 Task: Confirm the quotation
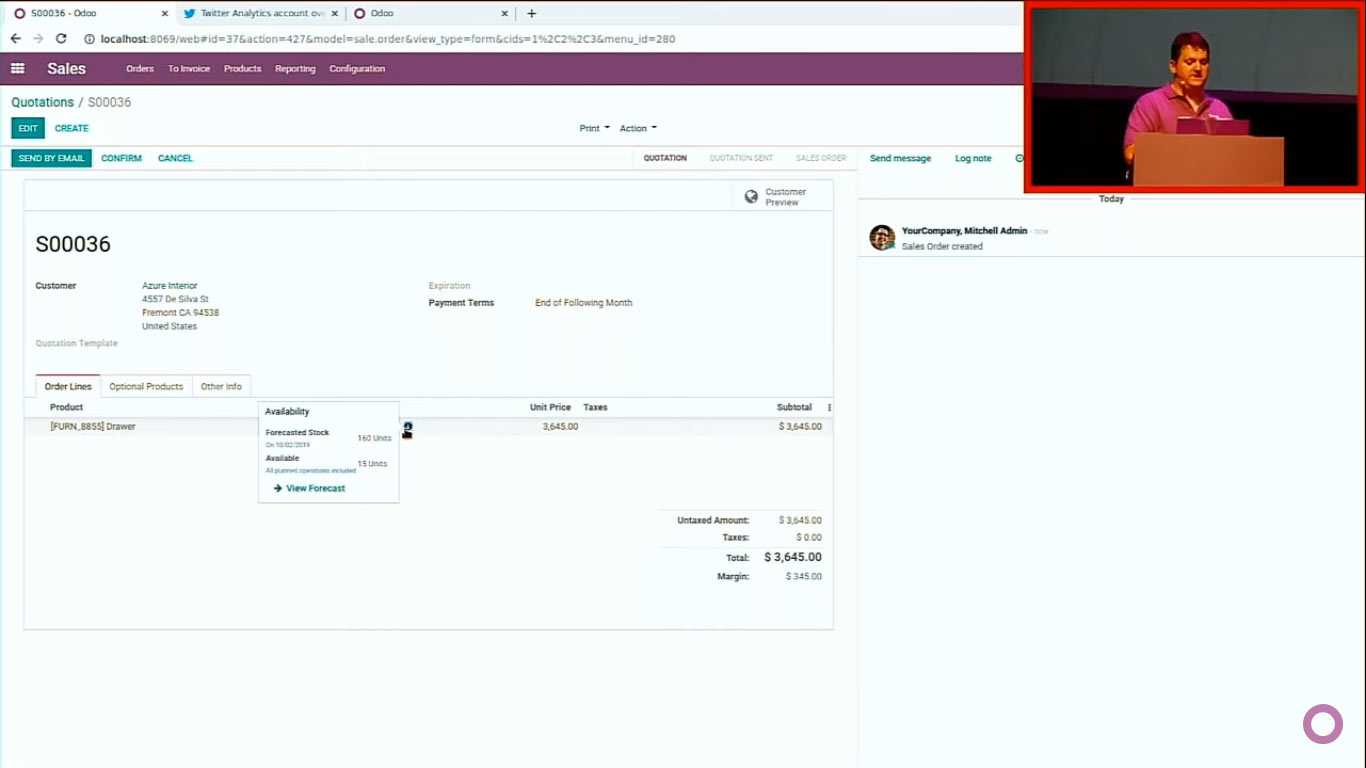(x=121, y=158)
